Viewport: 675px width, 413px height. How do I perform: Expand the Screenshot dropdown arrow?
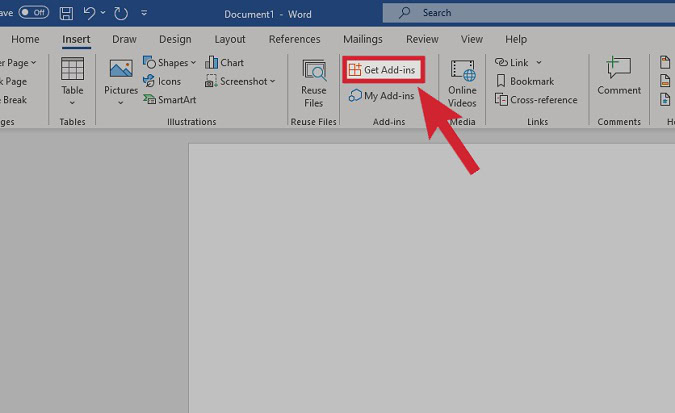272,81
